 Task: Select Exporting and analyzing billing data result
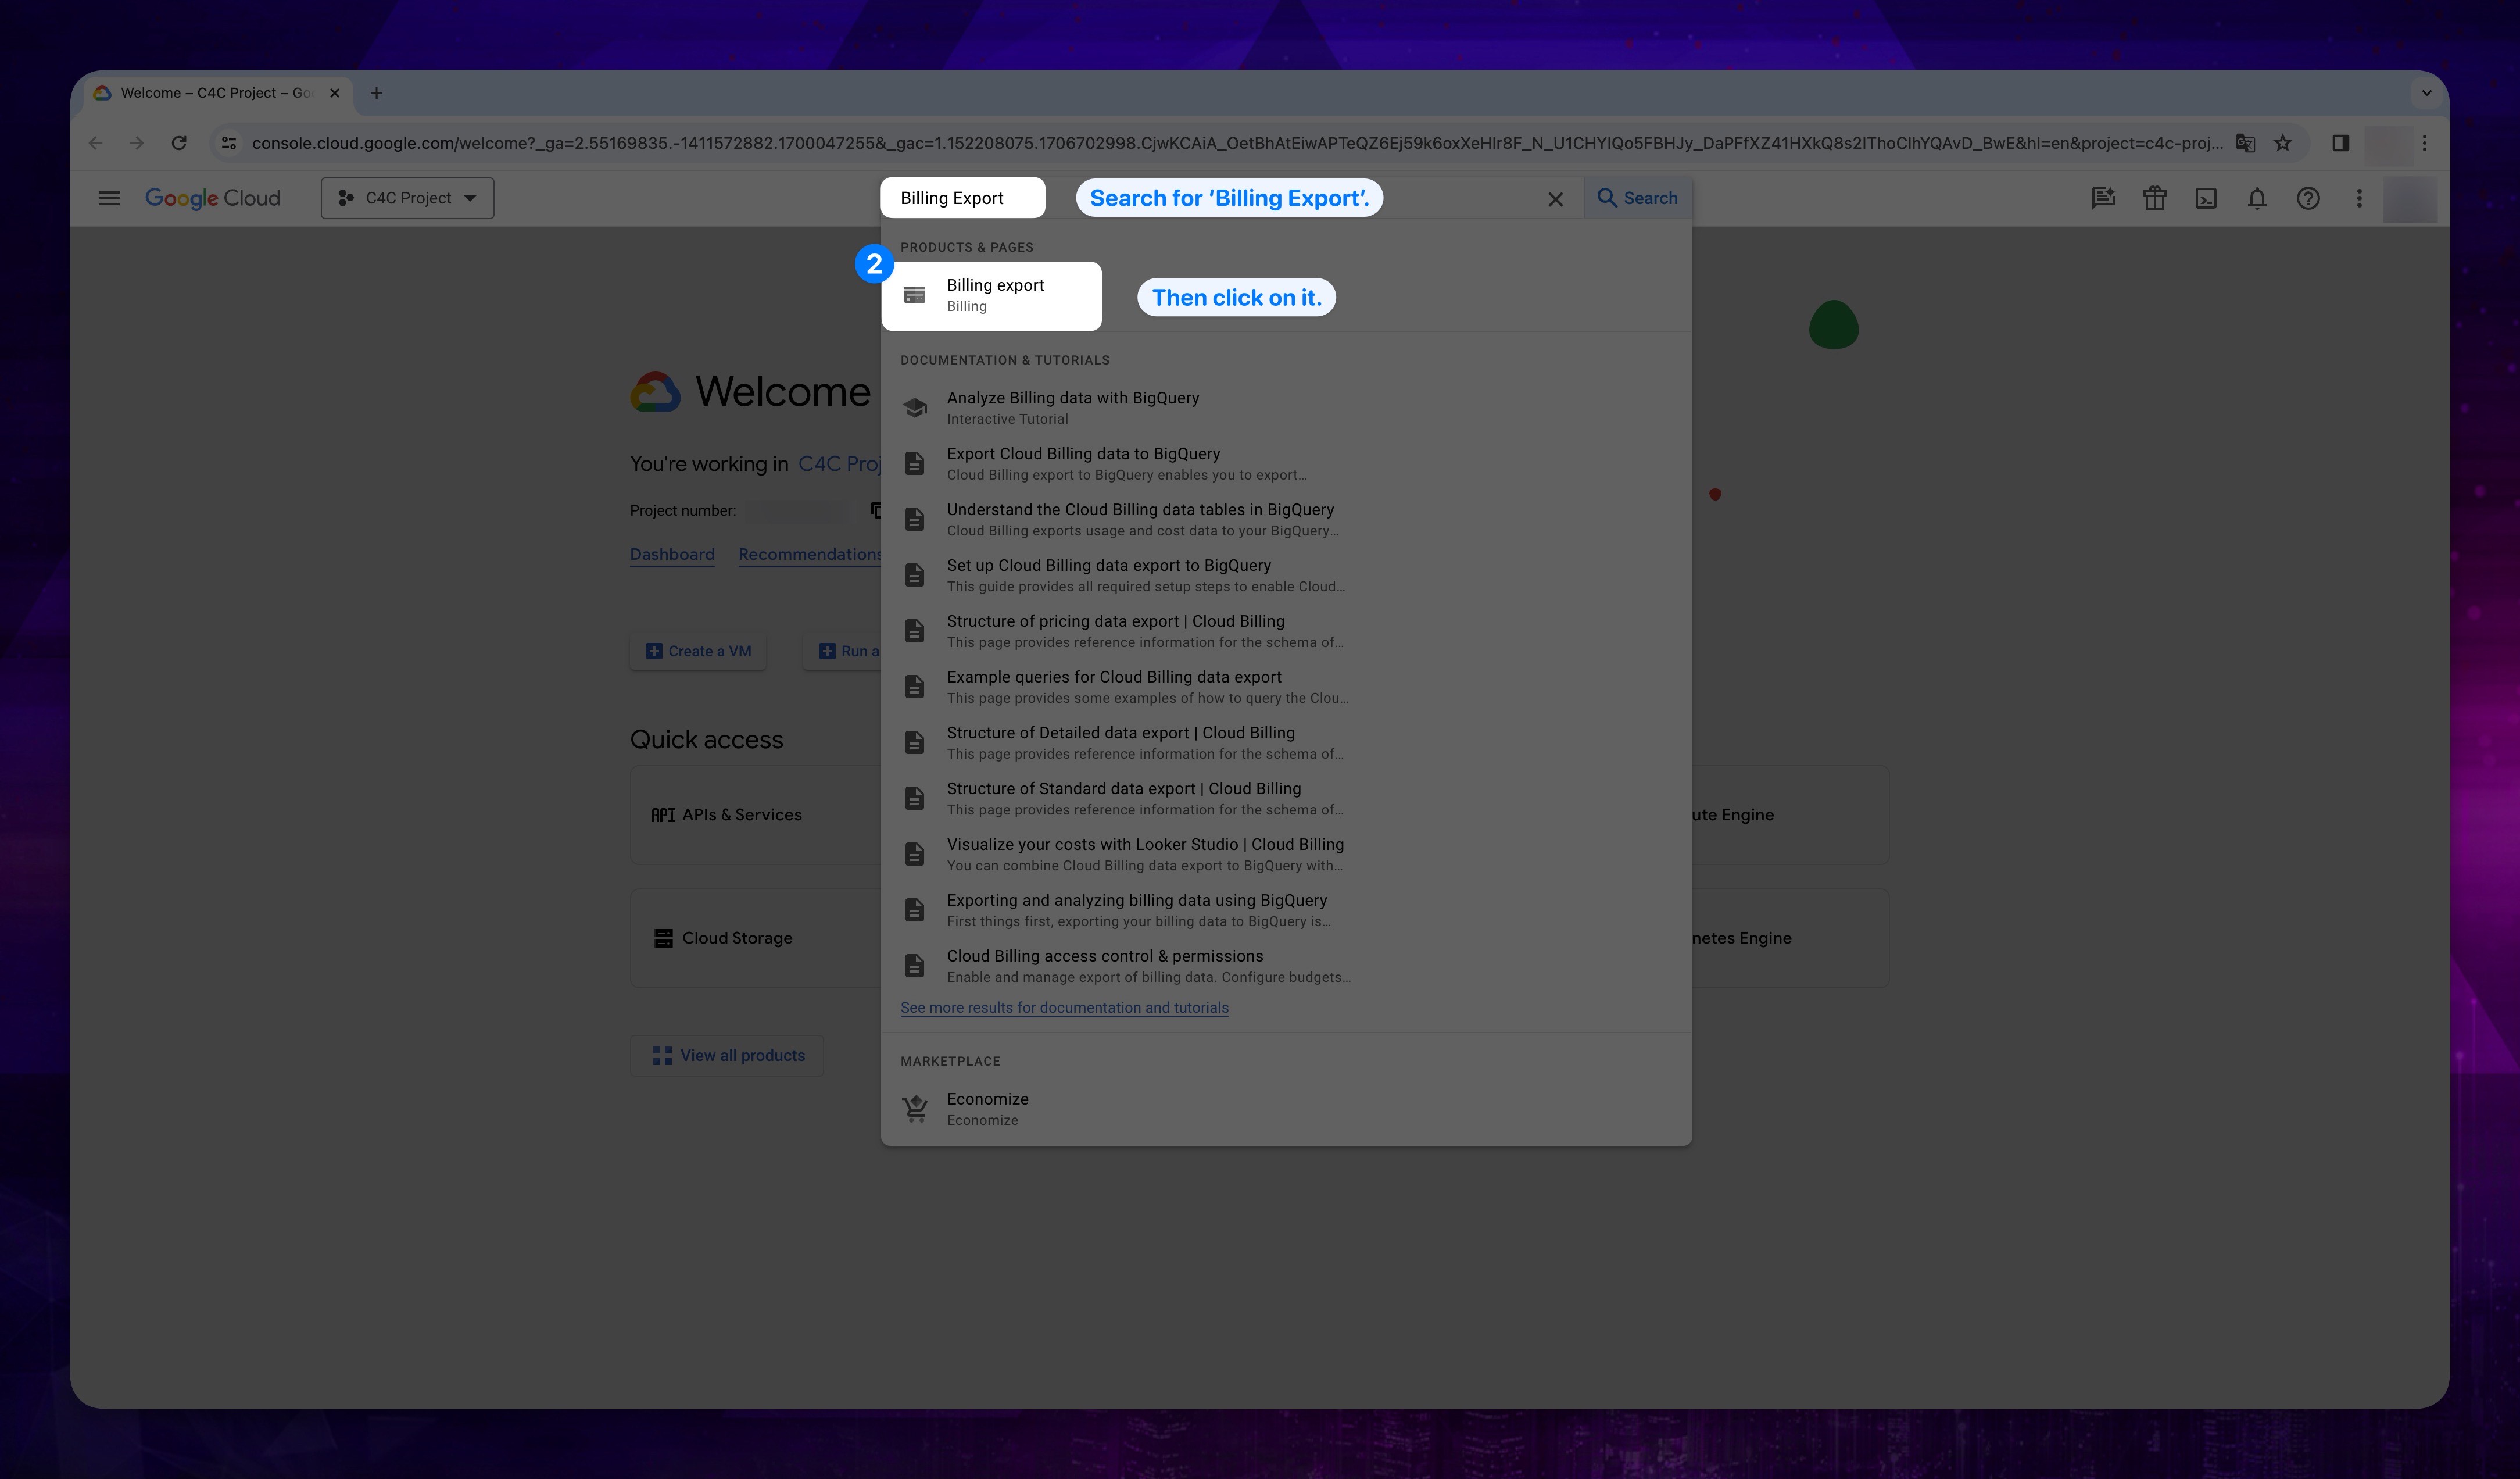click(x=1286, y=911)
